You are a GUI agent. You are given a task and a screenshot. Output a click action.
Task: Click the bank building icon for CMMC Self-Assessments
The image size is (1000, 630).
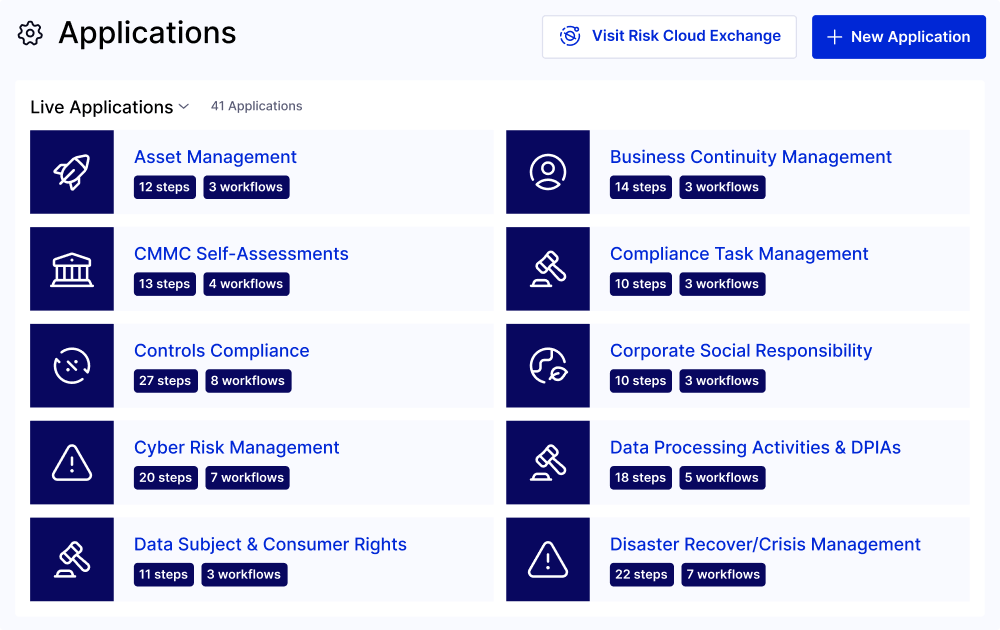point(72,269)
